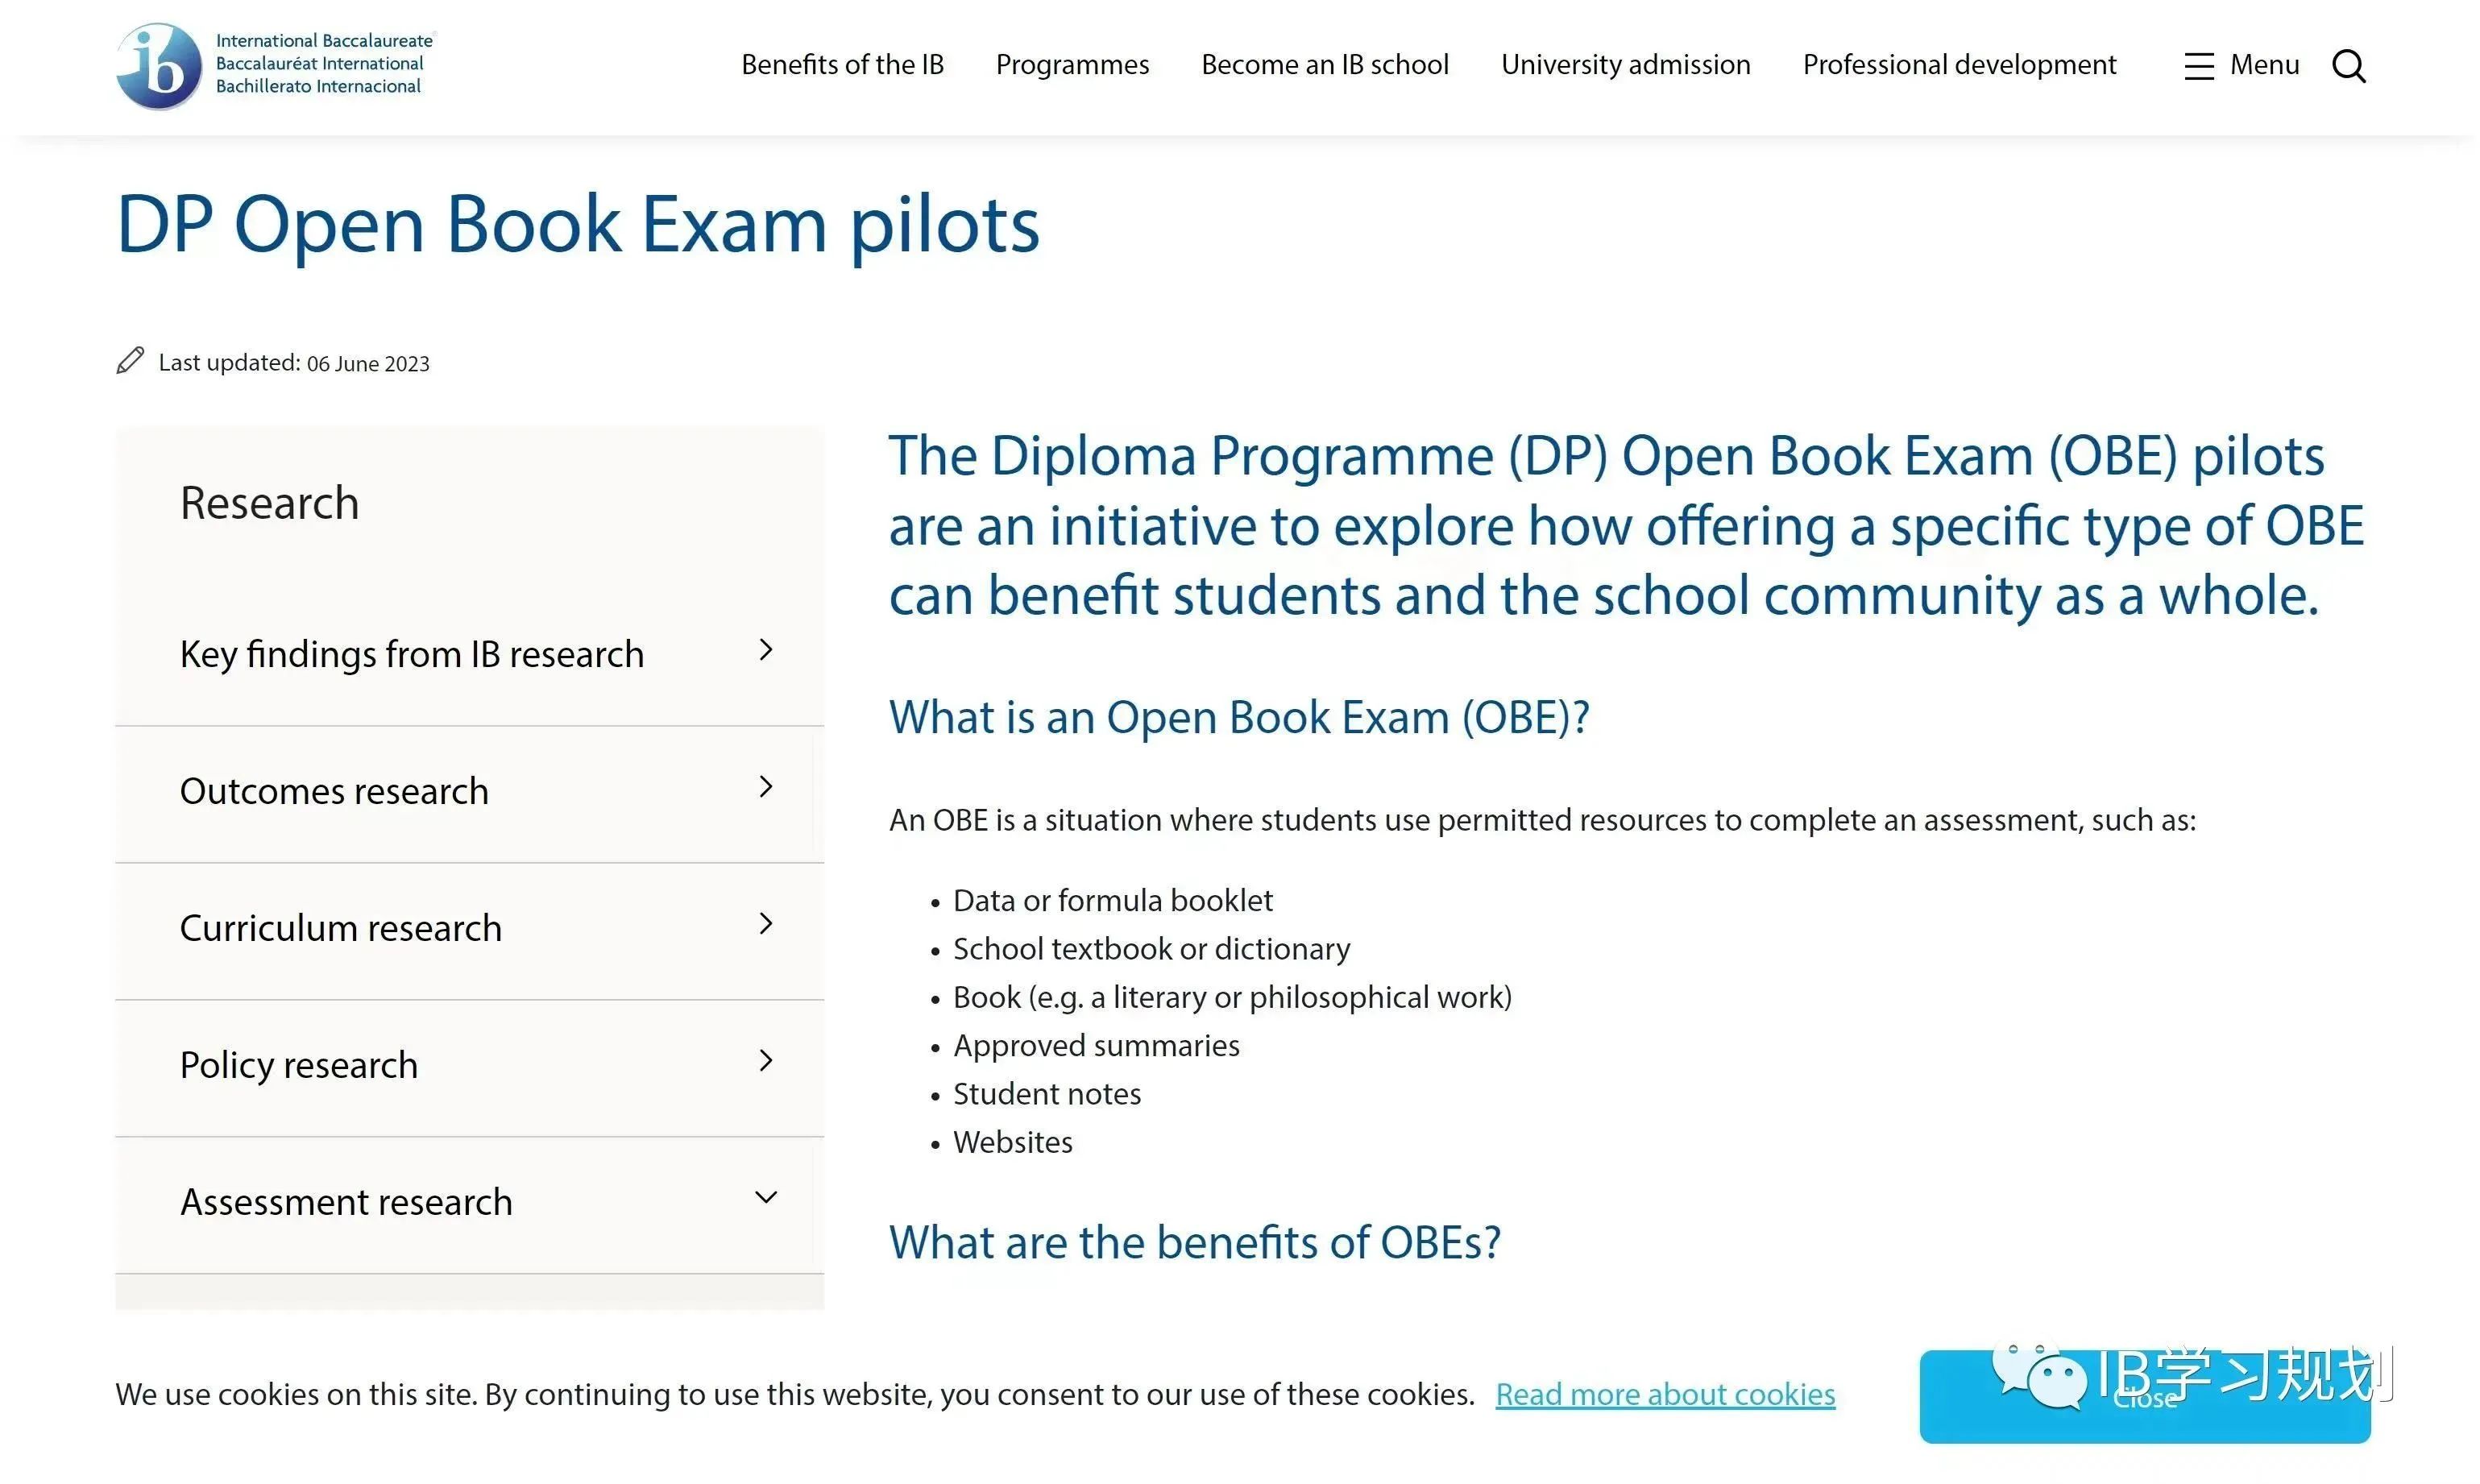The width and height of the screenshot is (2480, 1484).
Task: Expand Key findings from IB research chevron
Action: [766, 650]
